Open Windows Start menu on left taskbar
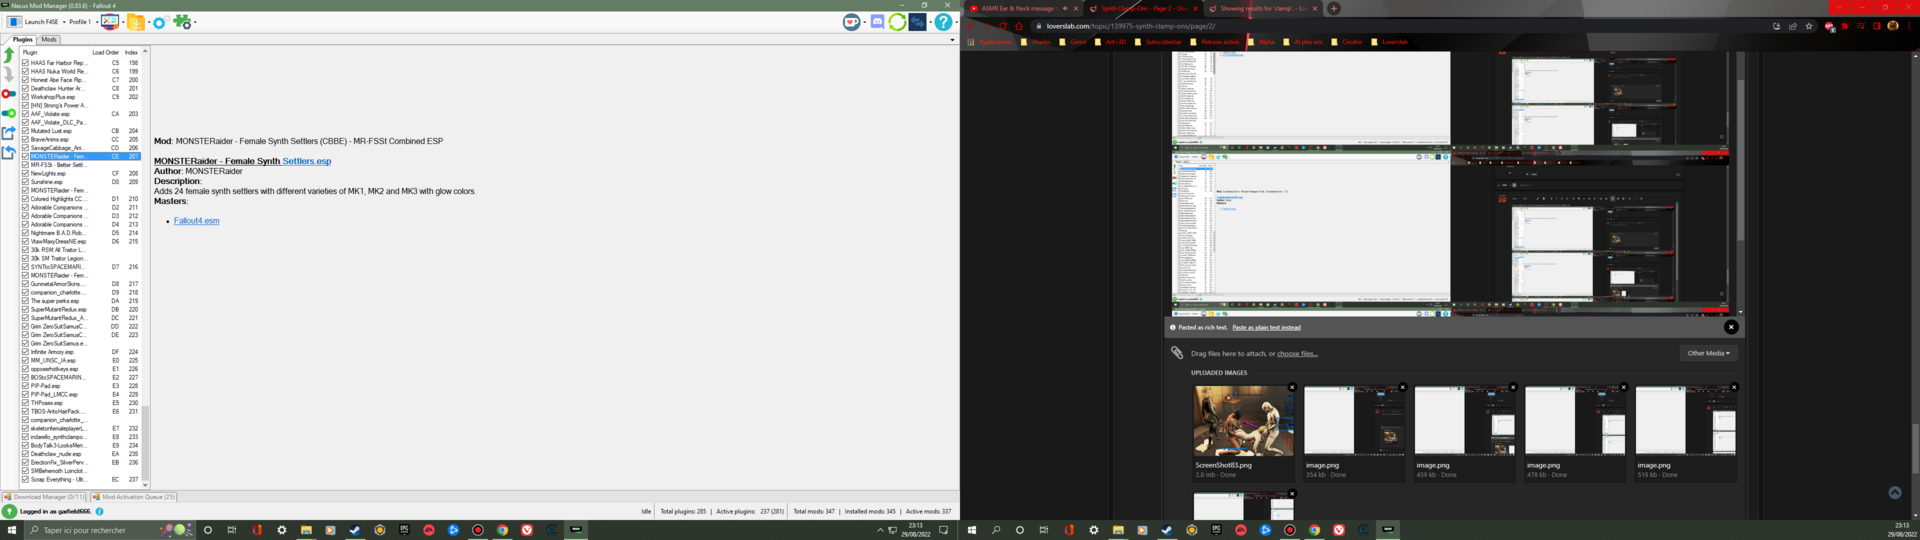This screenshot has width=1920, height=540. tap(12, 530)
